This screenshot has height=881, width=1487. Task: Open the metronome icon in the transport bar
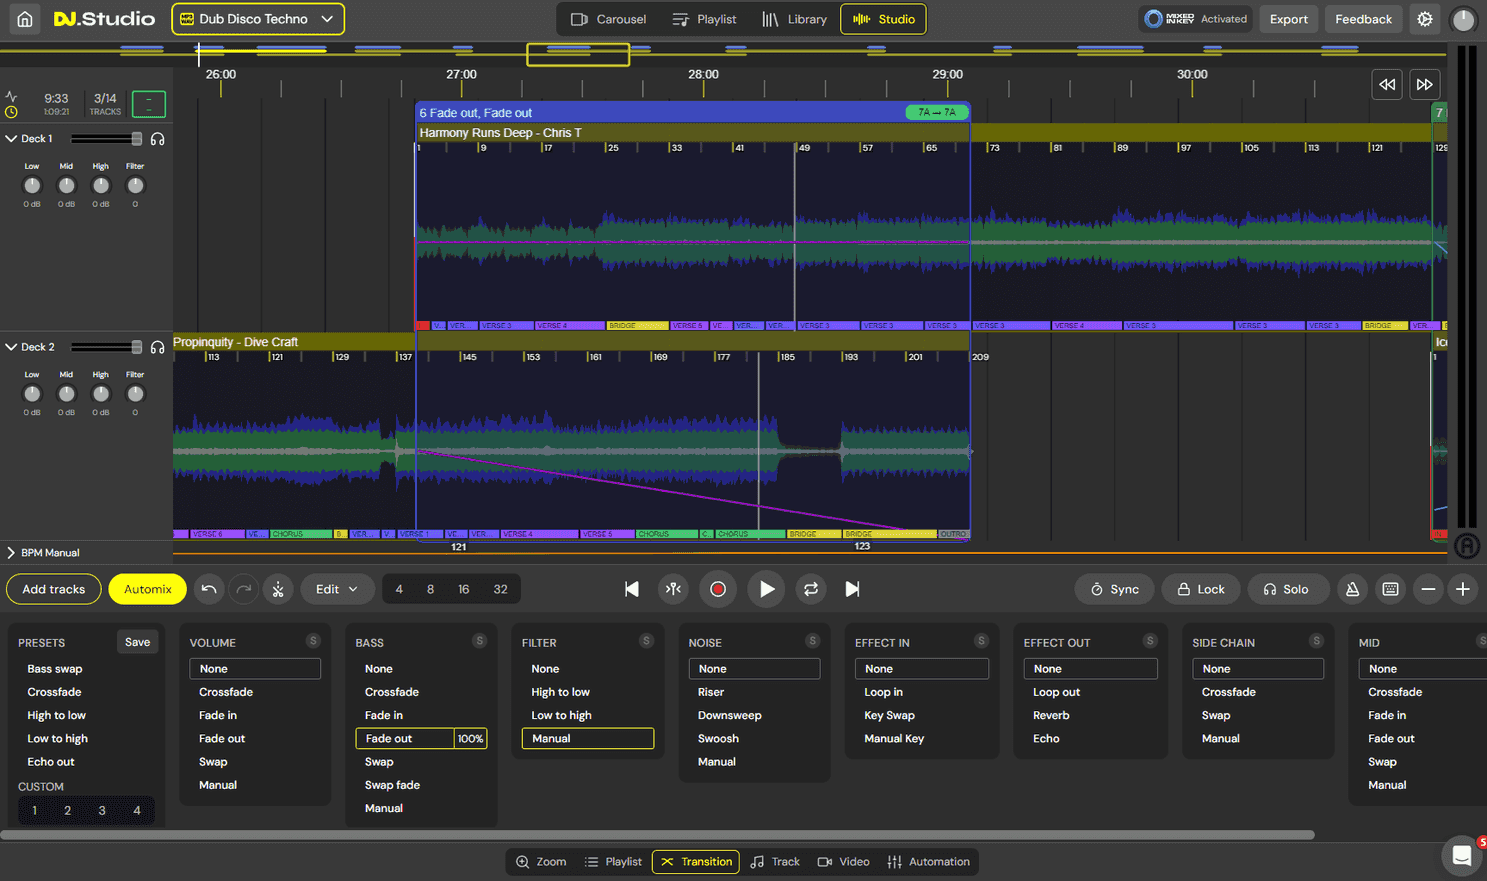click(x=1352, y=589)
